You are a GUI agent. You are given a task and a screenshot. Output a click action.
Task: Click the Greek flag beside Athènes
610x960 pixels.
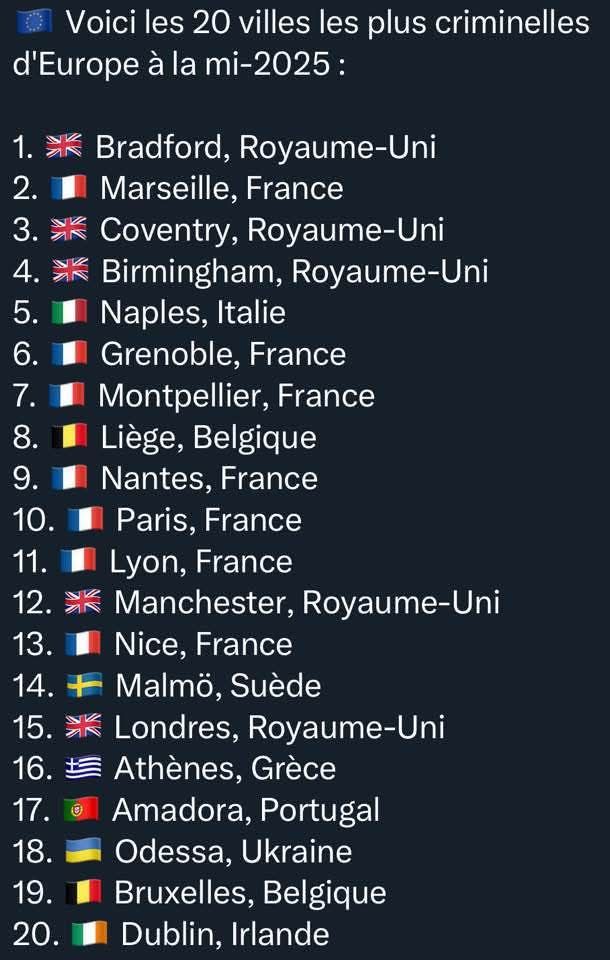(83, 768)
